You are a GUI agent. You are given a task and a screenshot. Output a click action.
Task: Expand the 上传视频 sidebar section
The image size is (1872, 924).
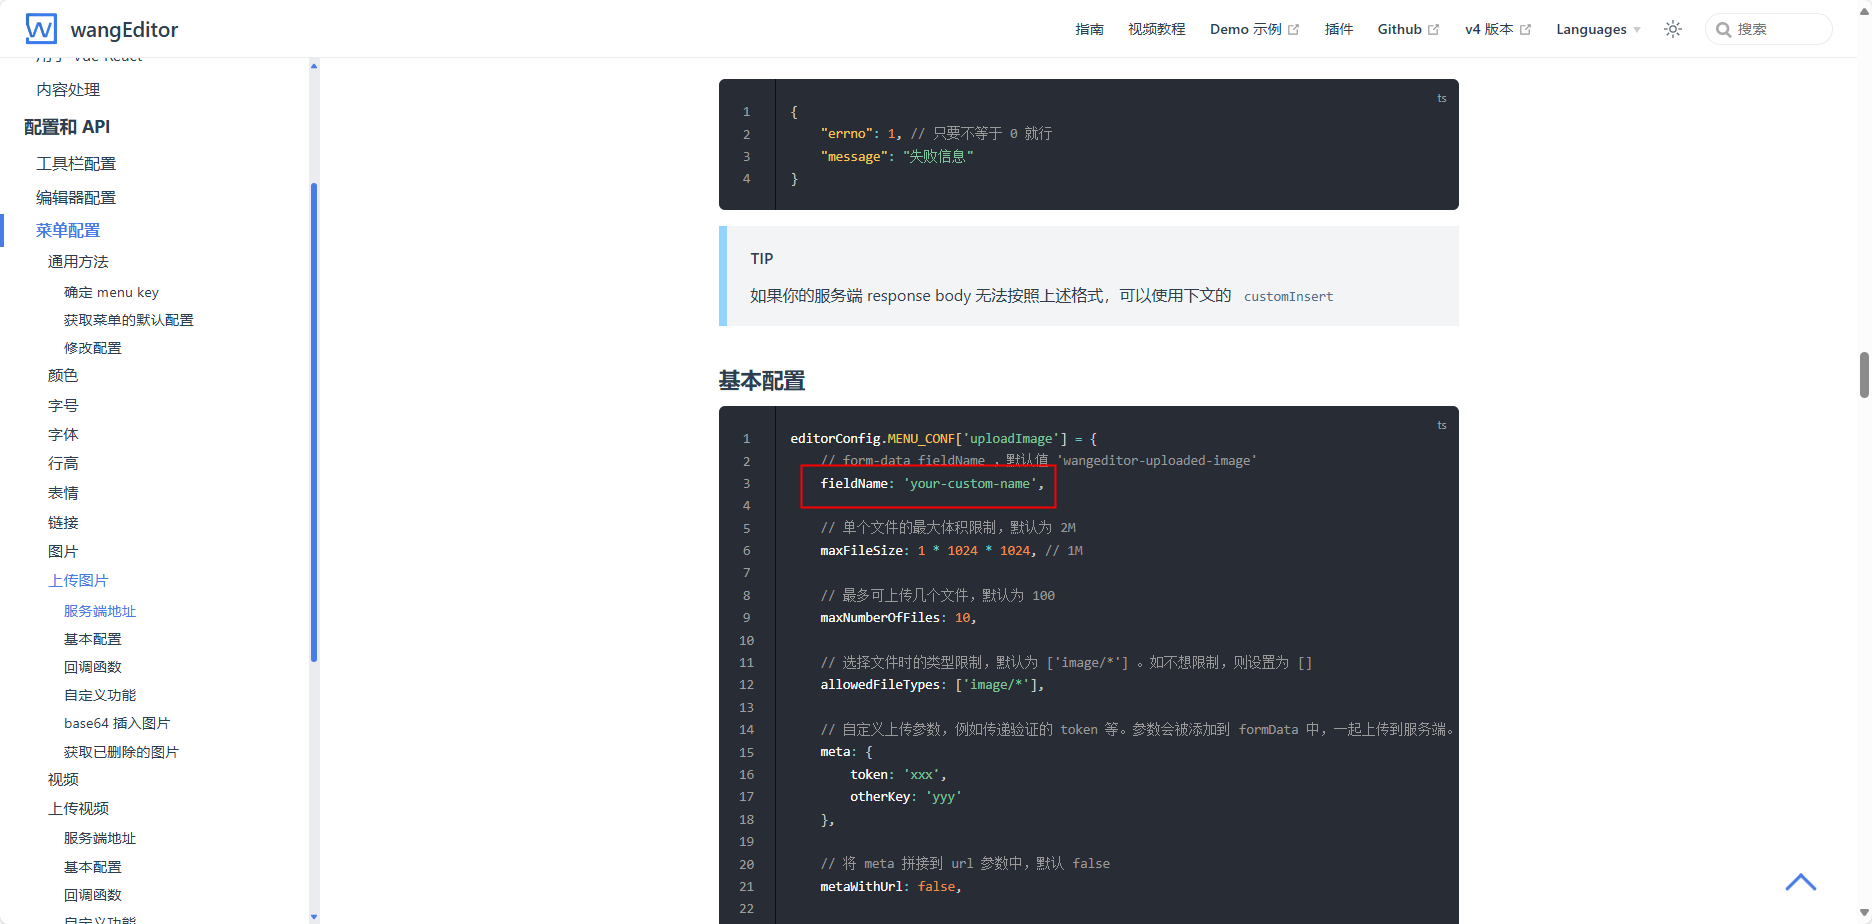[79, 808]
